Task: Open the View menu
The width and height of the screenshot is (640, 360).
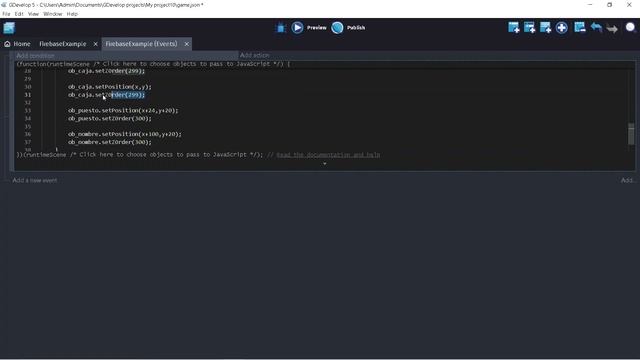Action: 33,14
